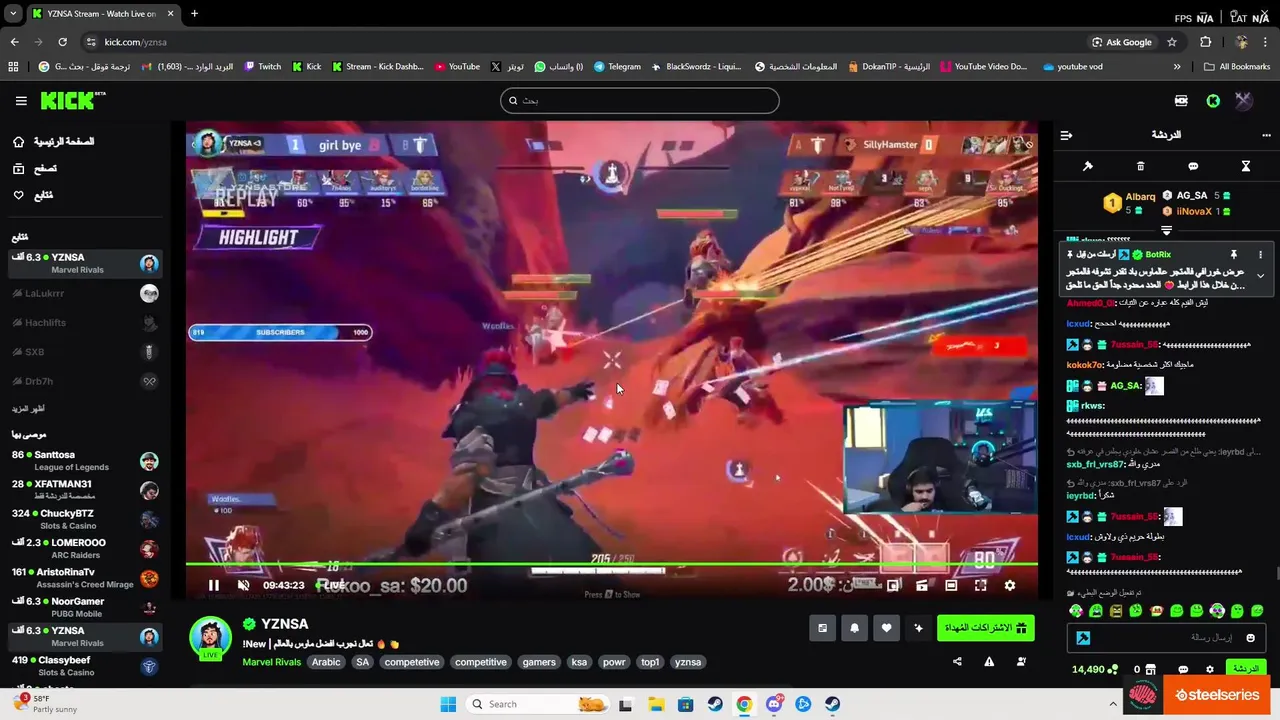Expand gift leaderboard handle
The width and height of the screenshot is (1280, 720).
click(x=1166, y=230)
